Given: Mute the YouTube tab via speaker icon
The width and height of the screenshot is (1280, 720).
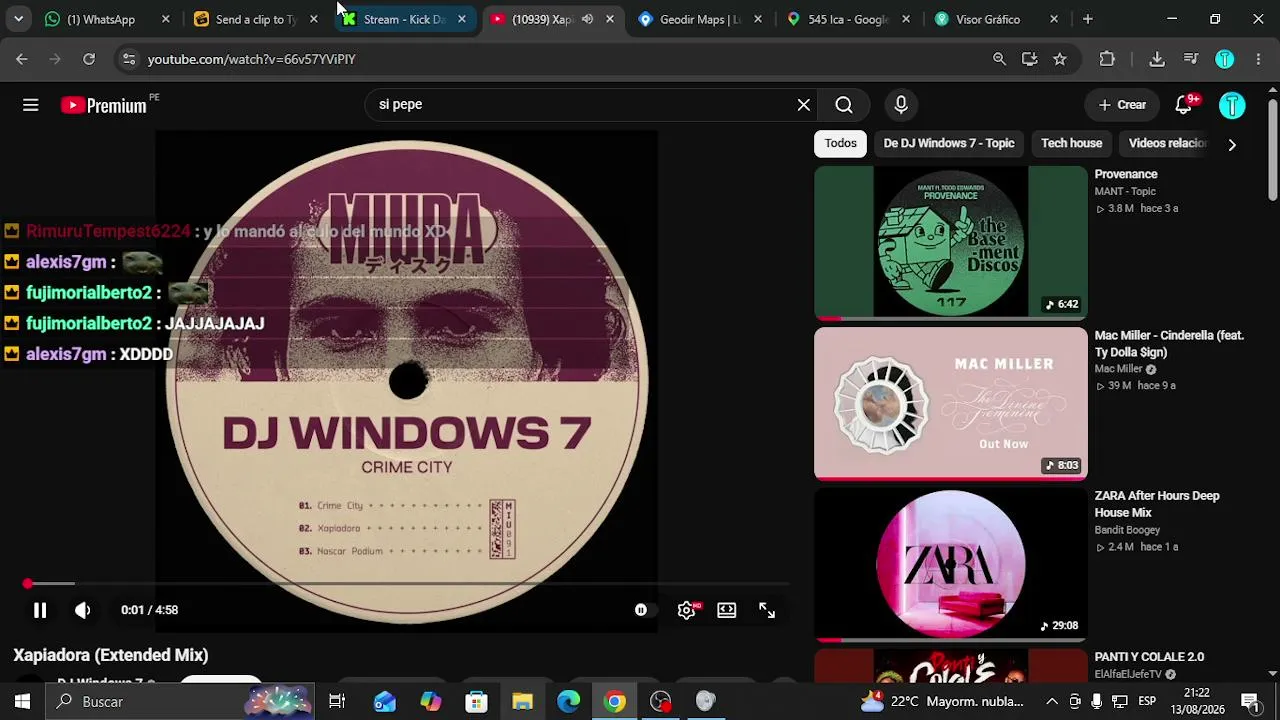Looking at the screenshot, I should 588,19.
